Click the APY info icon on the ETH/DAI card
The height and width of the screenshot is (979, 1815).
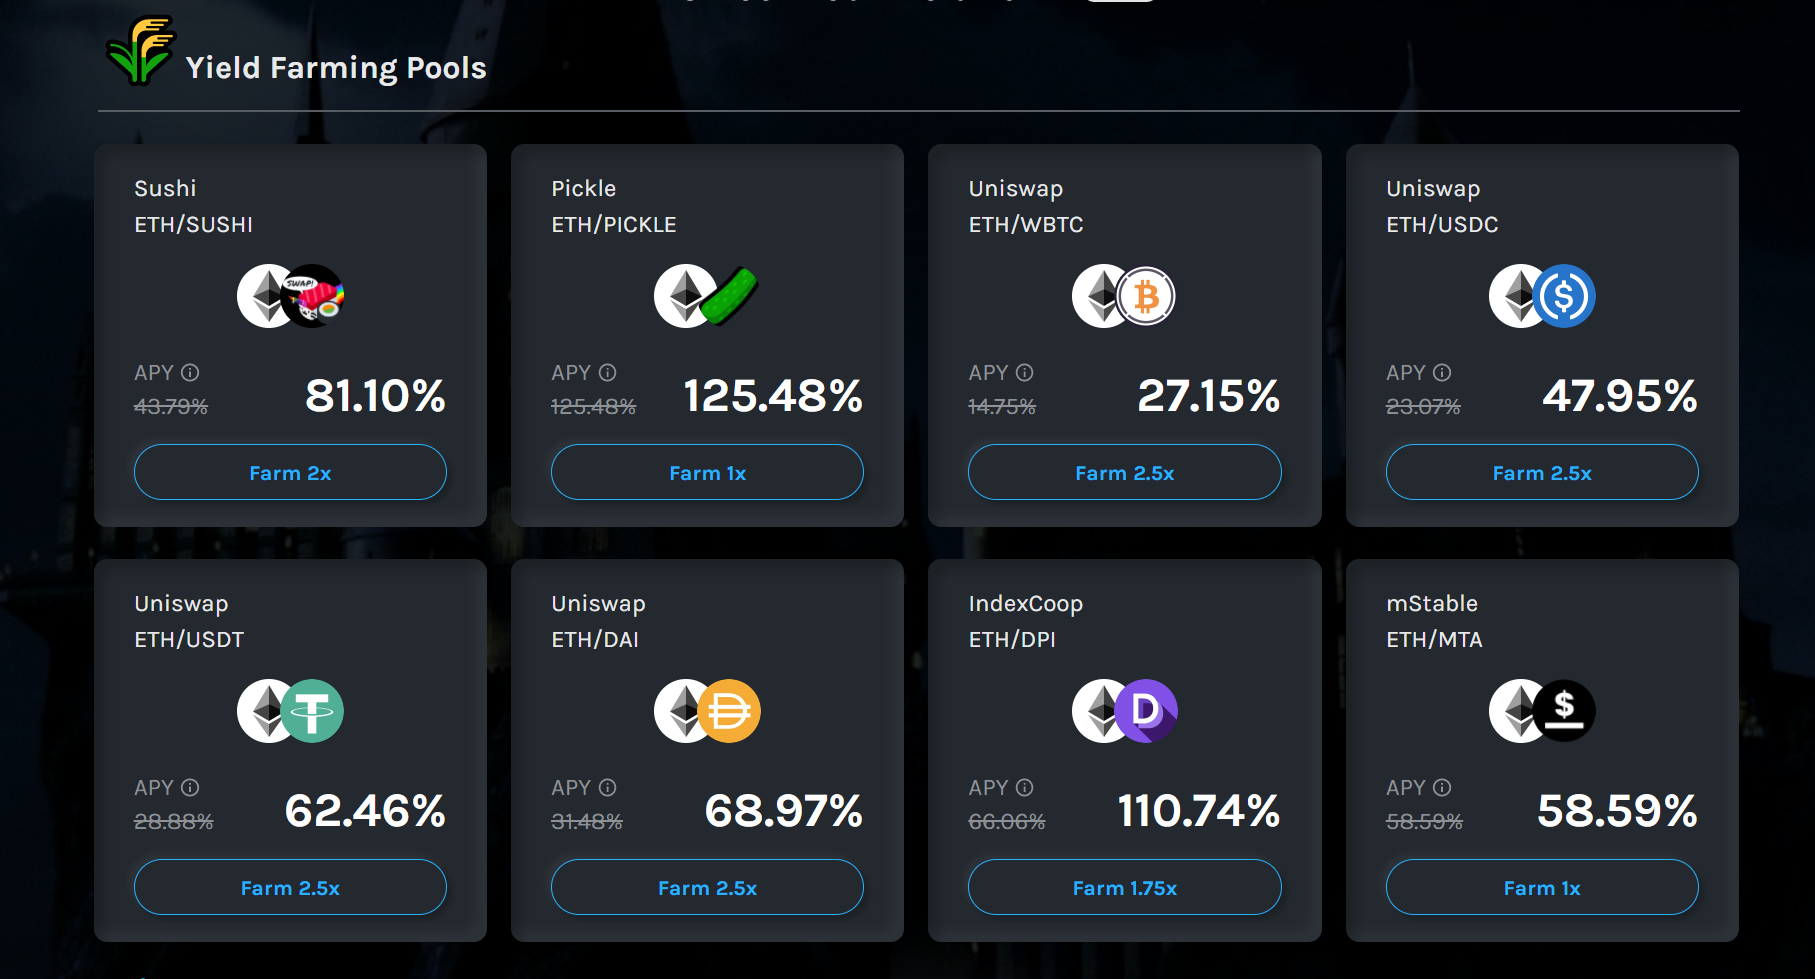tap(607, 787)
